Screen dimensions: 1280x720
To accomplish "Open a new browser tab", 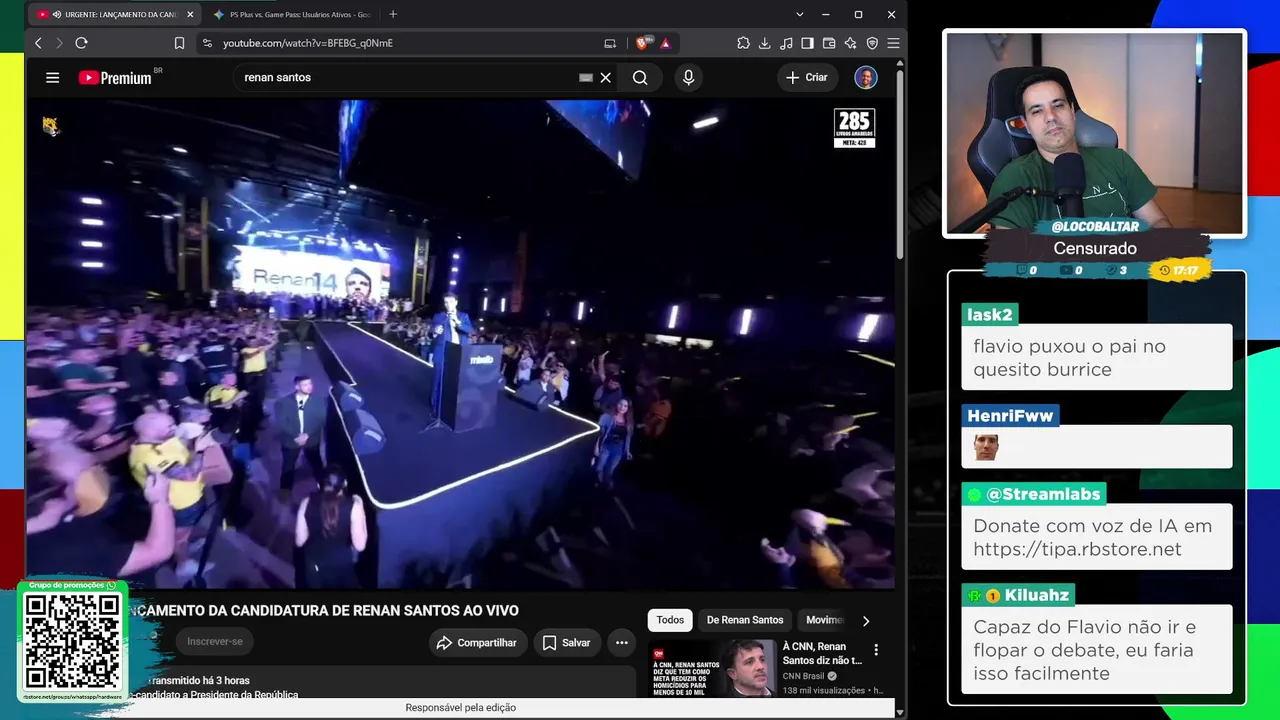I will pos(393,14).
